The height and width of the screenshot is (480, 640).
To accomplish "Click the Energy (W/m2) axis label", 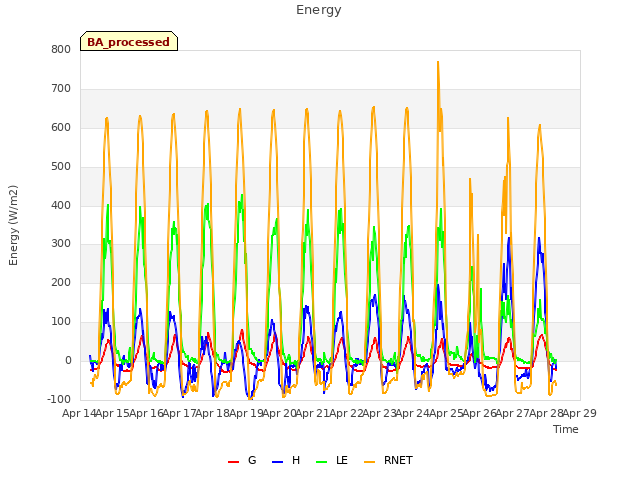I will click(x=13, y=225).
